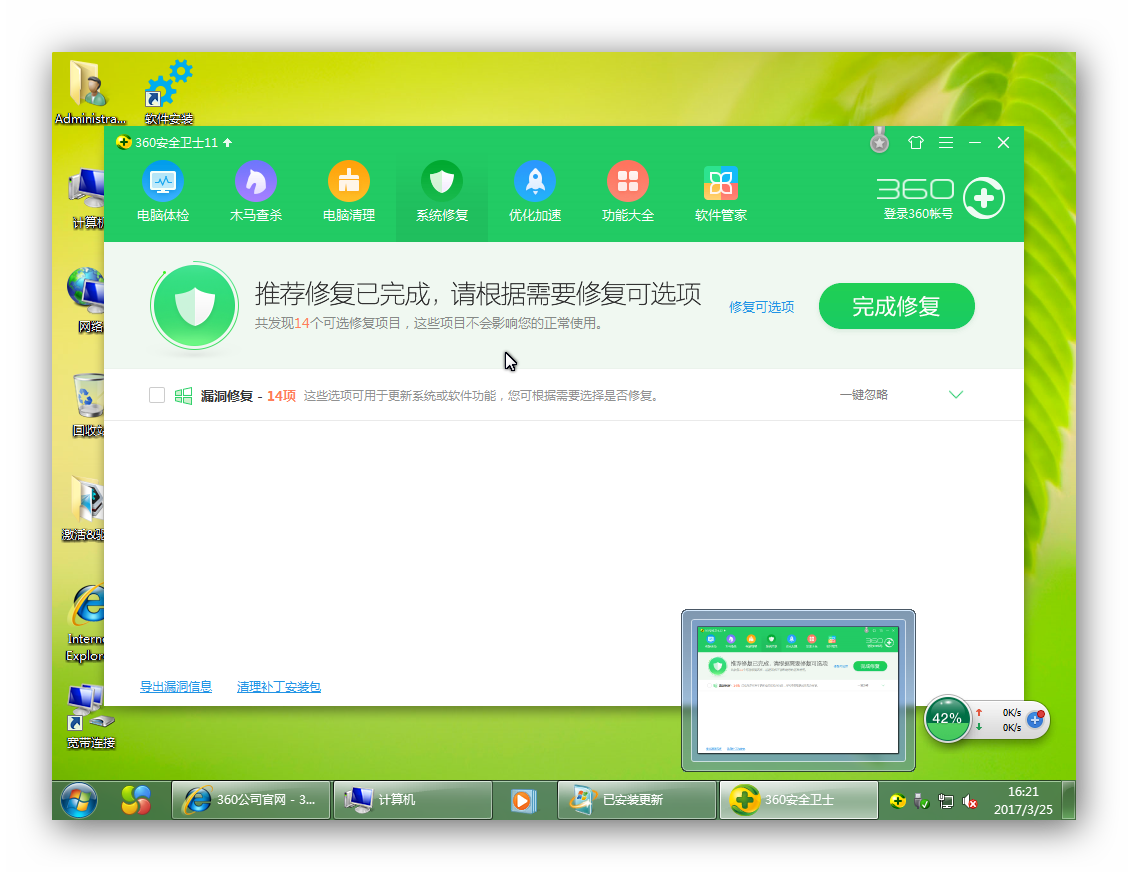Open the 清理补丁安装包 link

278,686
